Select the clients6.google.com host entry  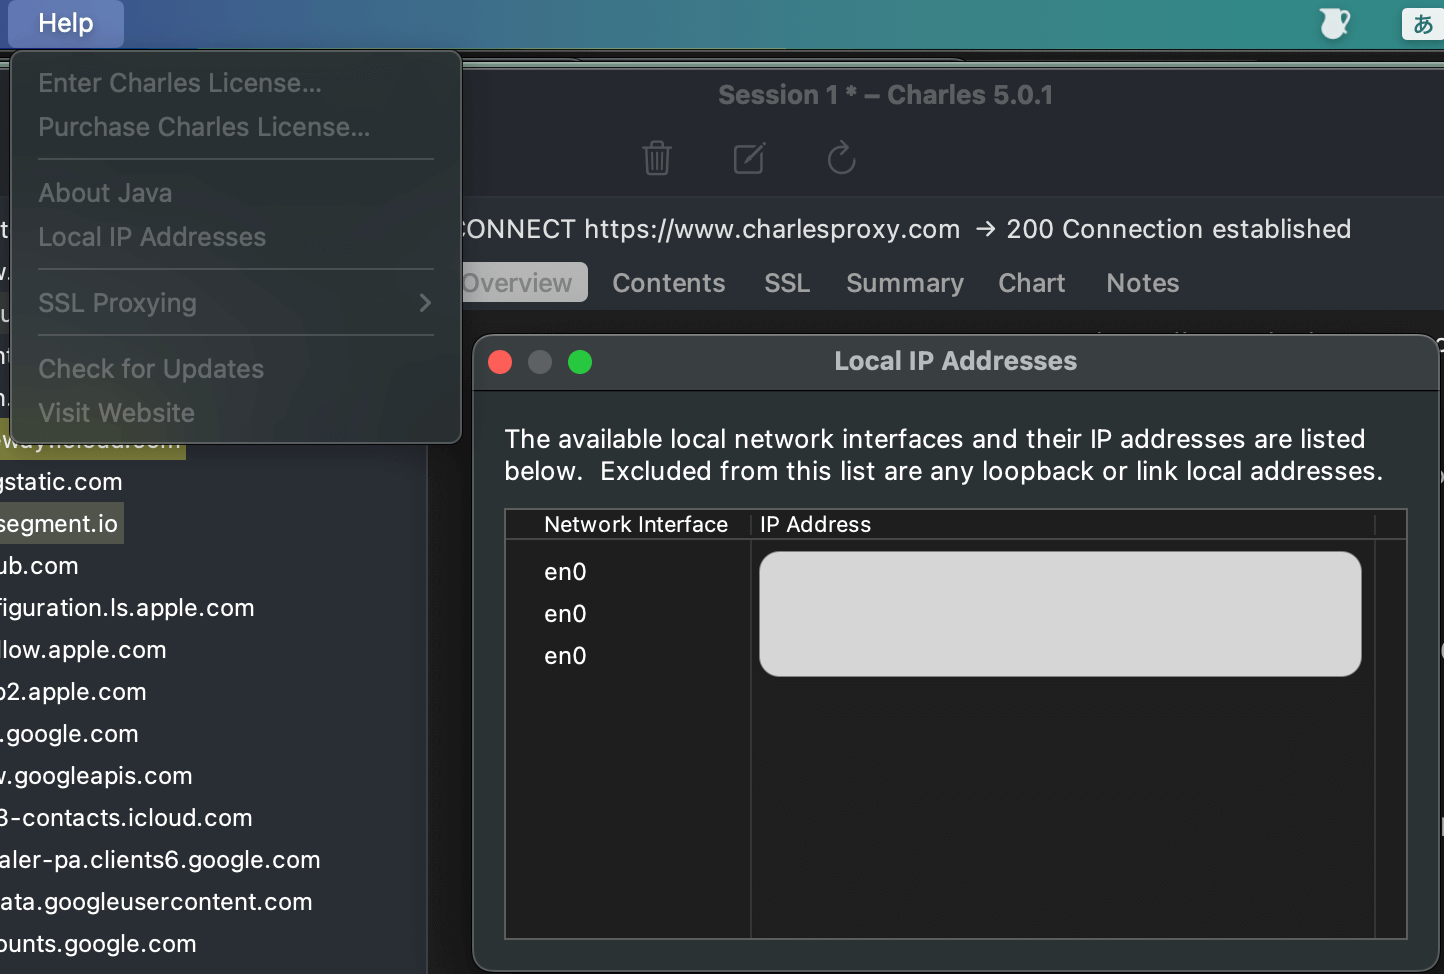161,860
